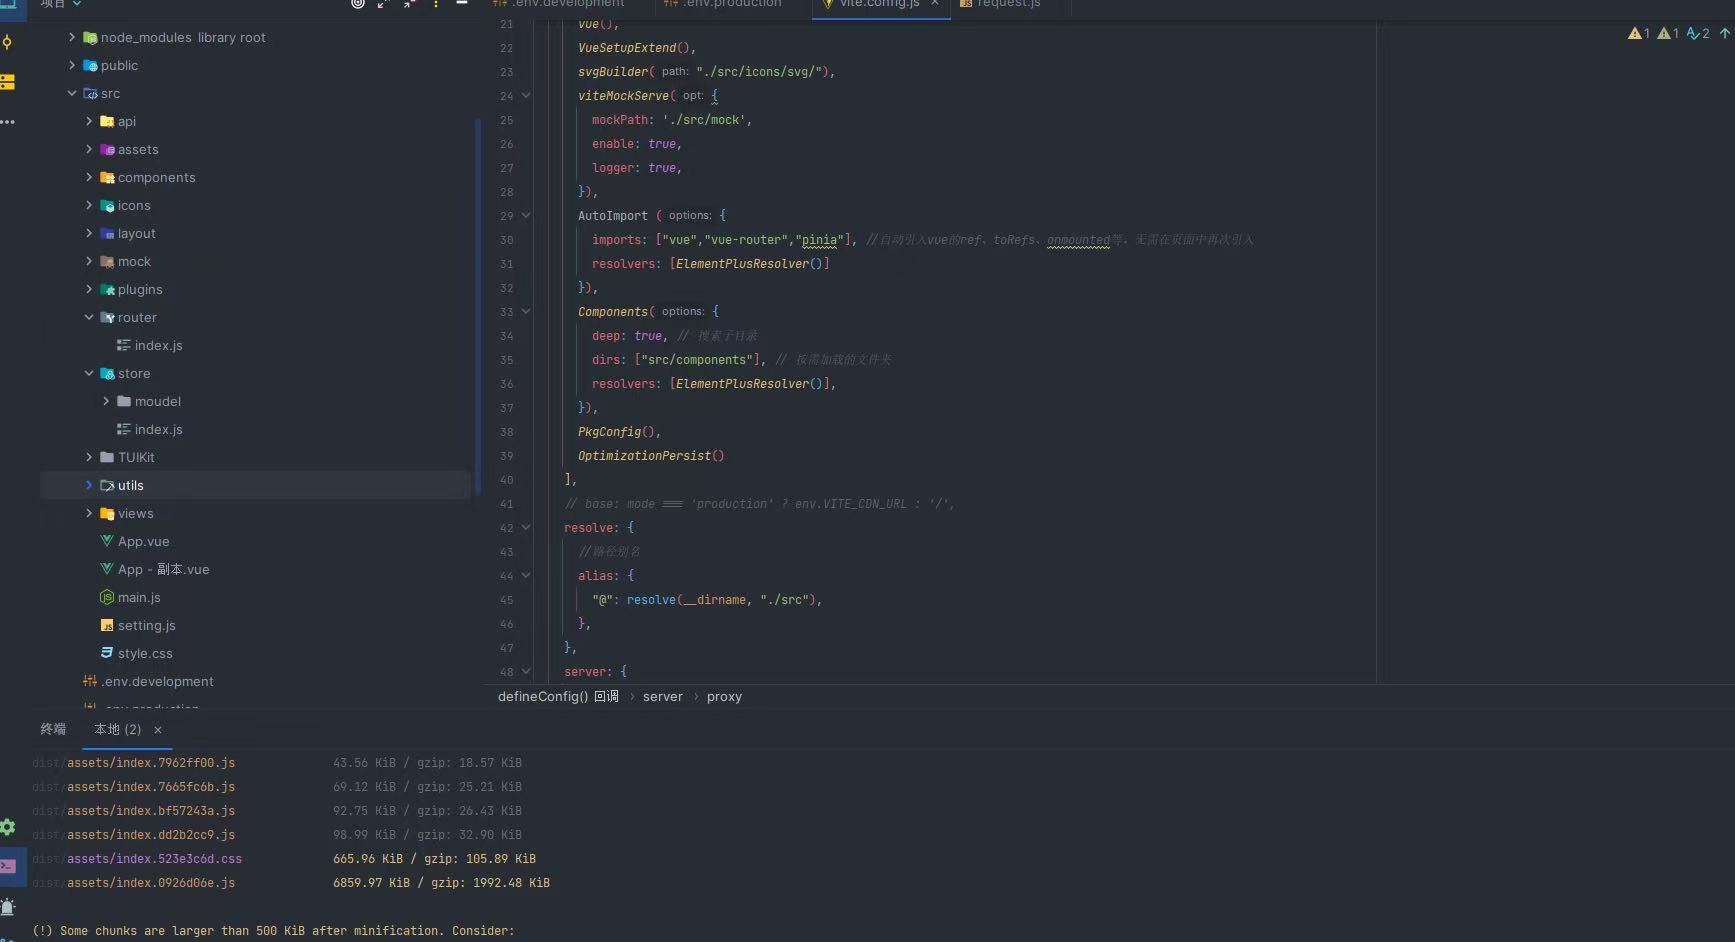Screen dimensions: 1735x942
Task: Expand the moudel folder
Action: click(x=106, y=401)
